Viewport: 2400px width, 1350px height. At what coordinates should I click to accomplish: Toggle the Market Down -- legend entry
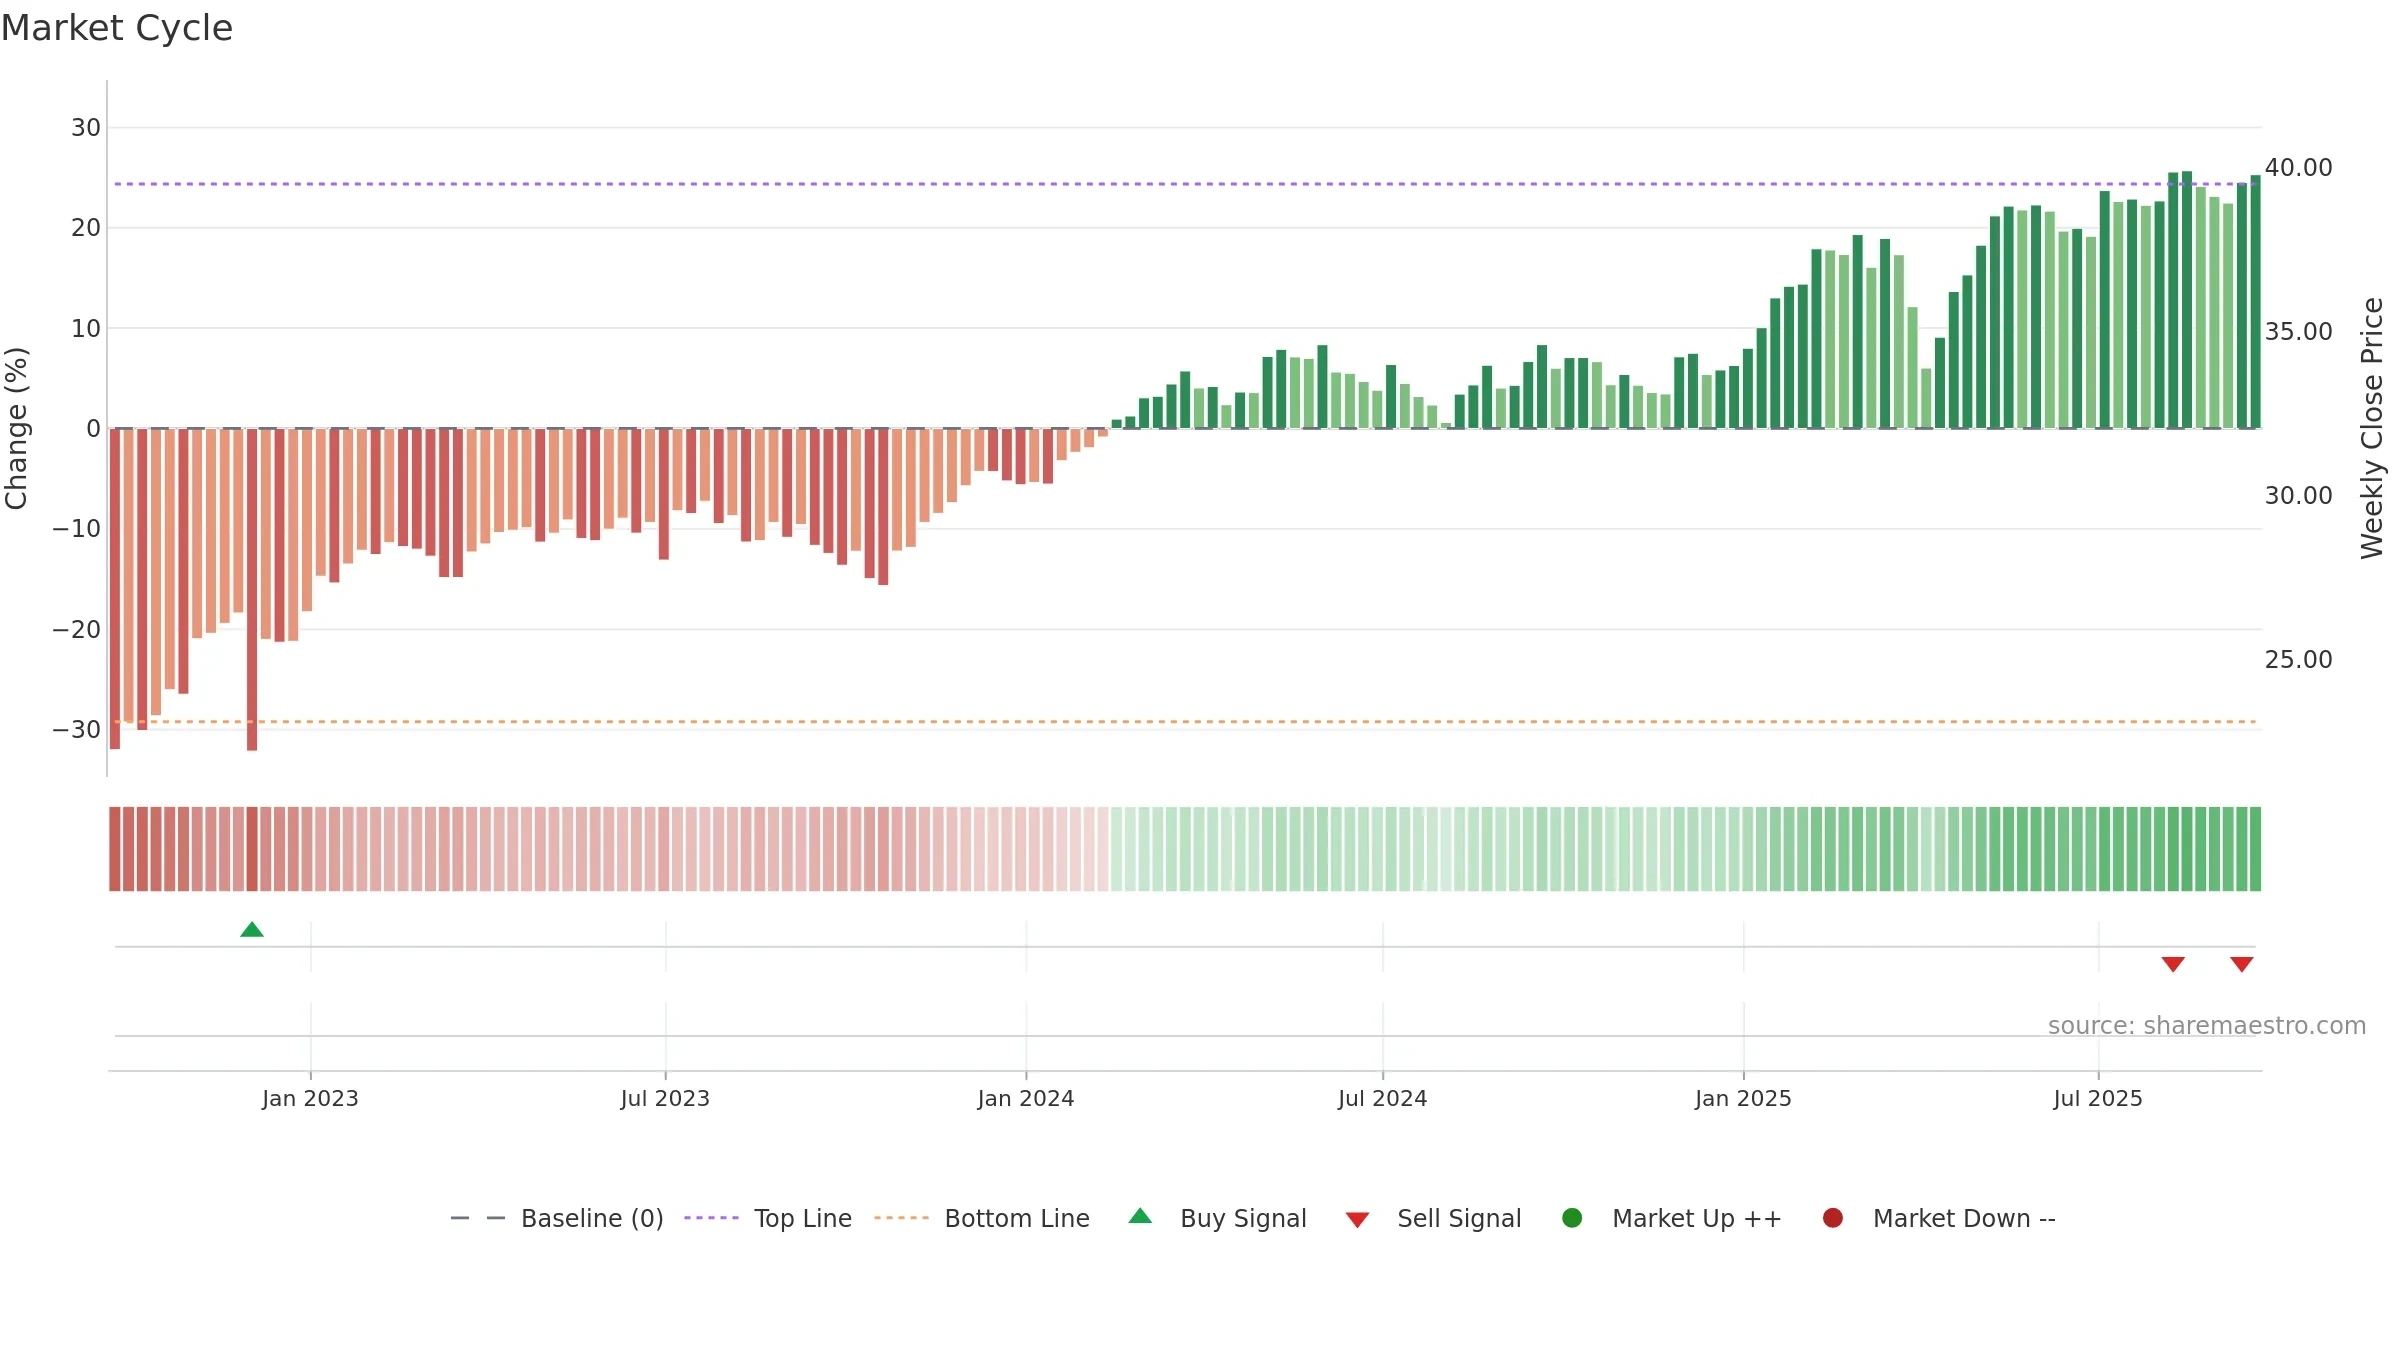tap(1939, 1218)
